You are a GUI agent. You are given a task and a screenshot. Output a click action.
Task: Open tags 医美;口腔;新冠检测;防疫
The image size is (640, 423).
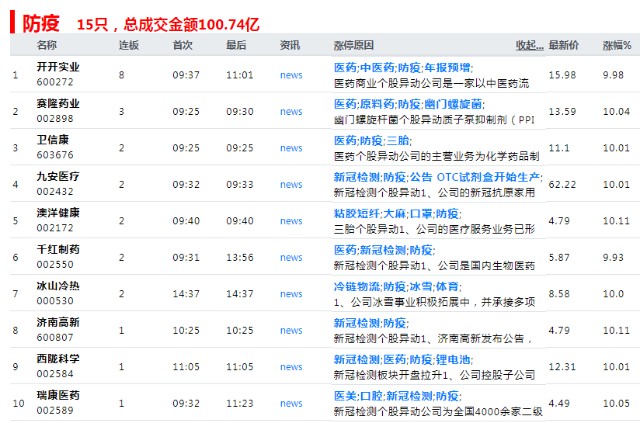(x=398, y=396)
